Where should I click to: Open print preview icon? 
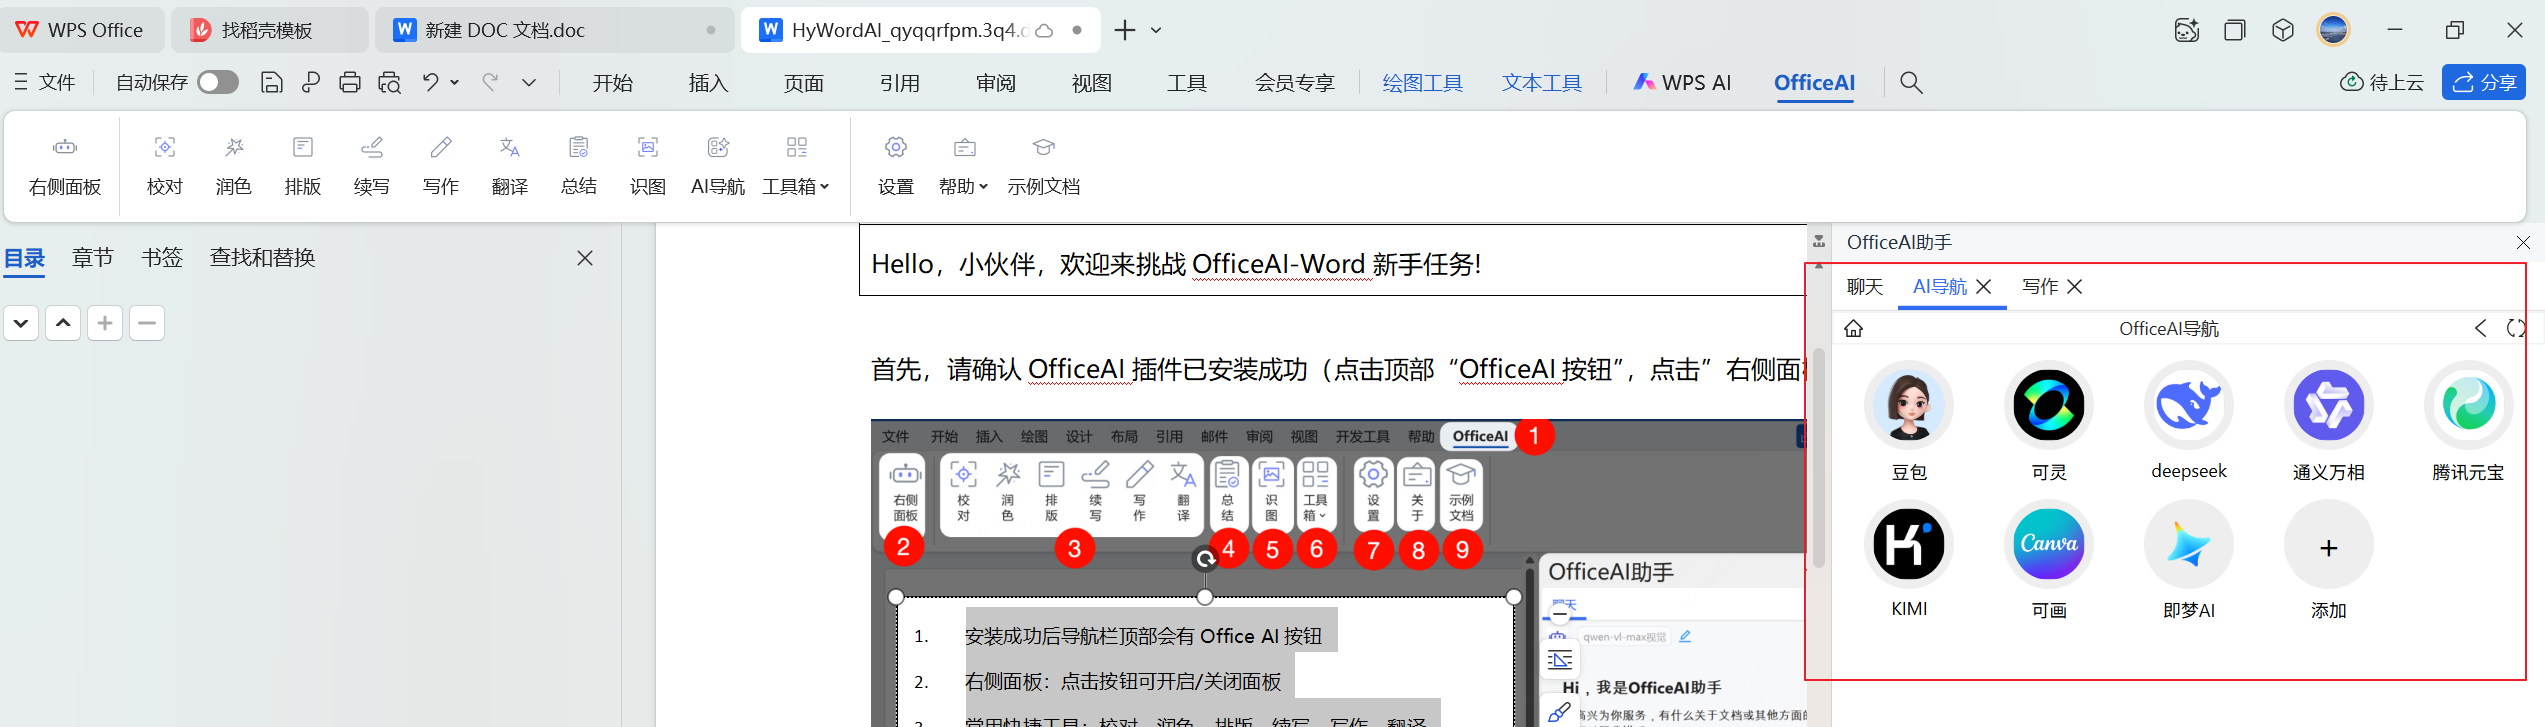tap(389, 82)
